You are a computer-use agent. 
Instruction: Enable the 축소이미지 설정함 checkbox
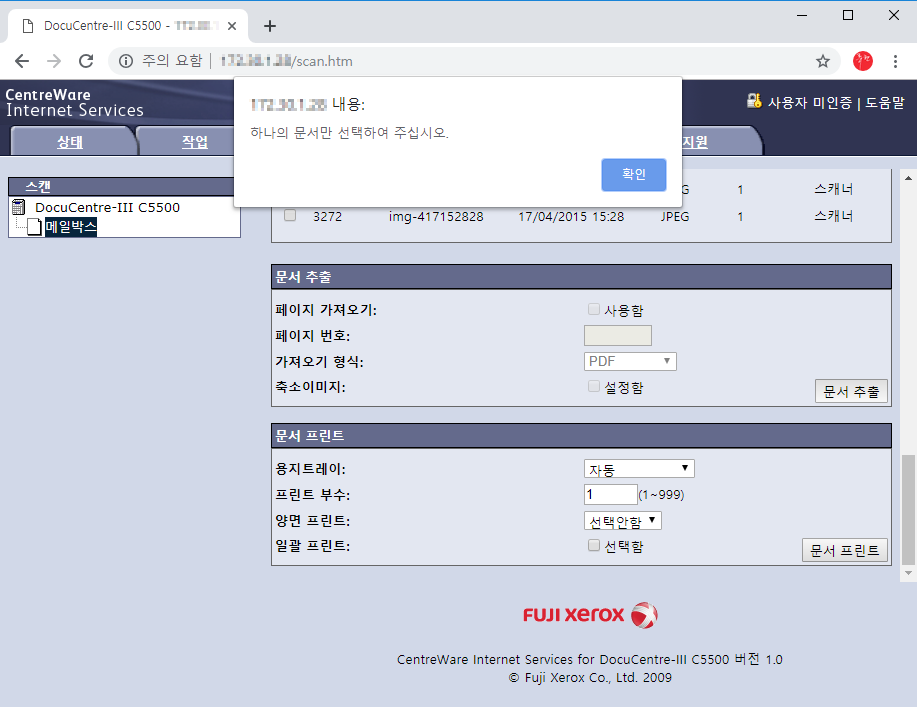point(594,386)
